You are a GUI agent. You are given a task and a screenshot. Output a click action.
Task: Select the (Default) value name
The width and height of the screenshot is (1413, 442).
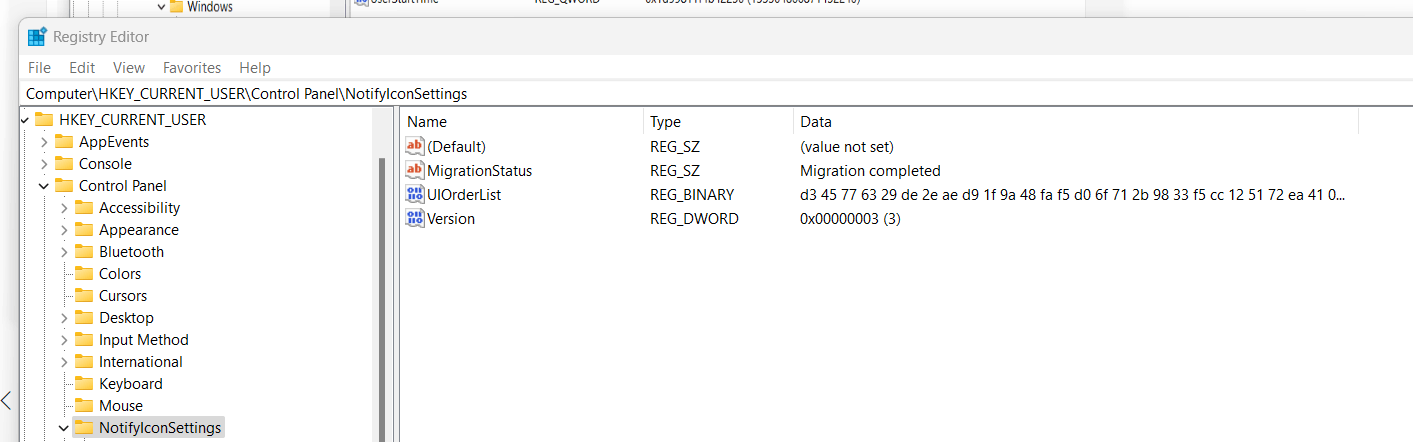pyautogui.click(x=456, y=146)
